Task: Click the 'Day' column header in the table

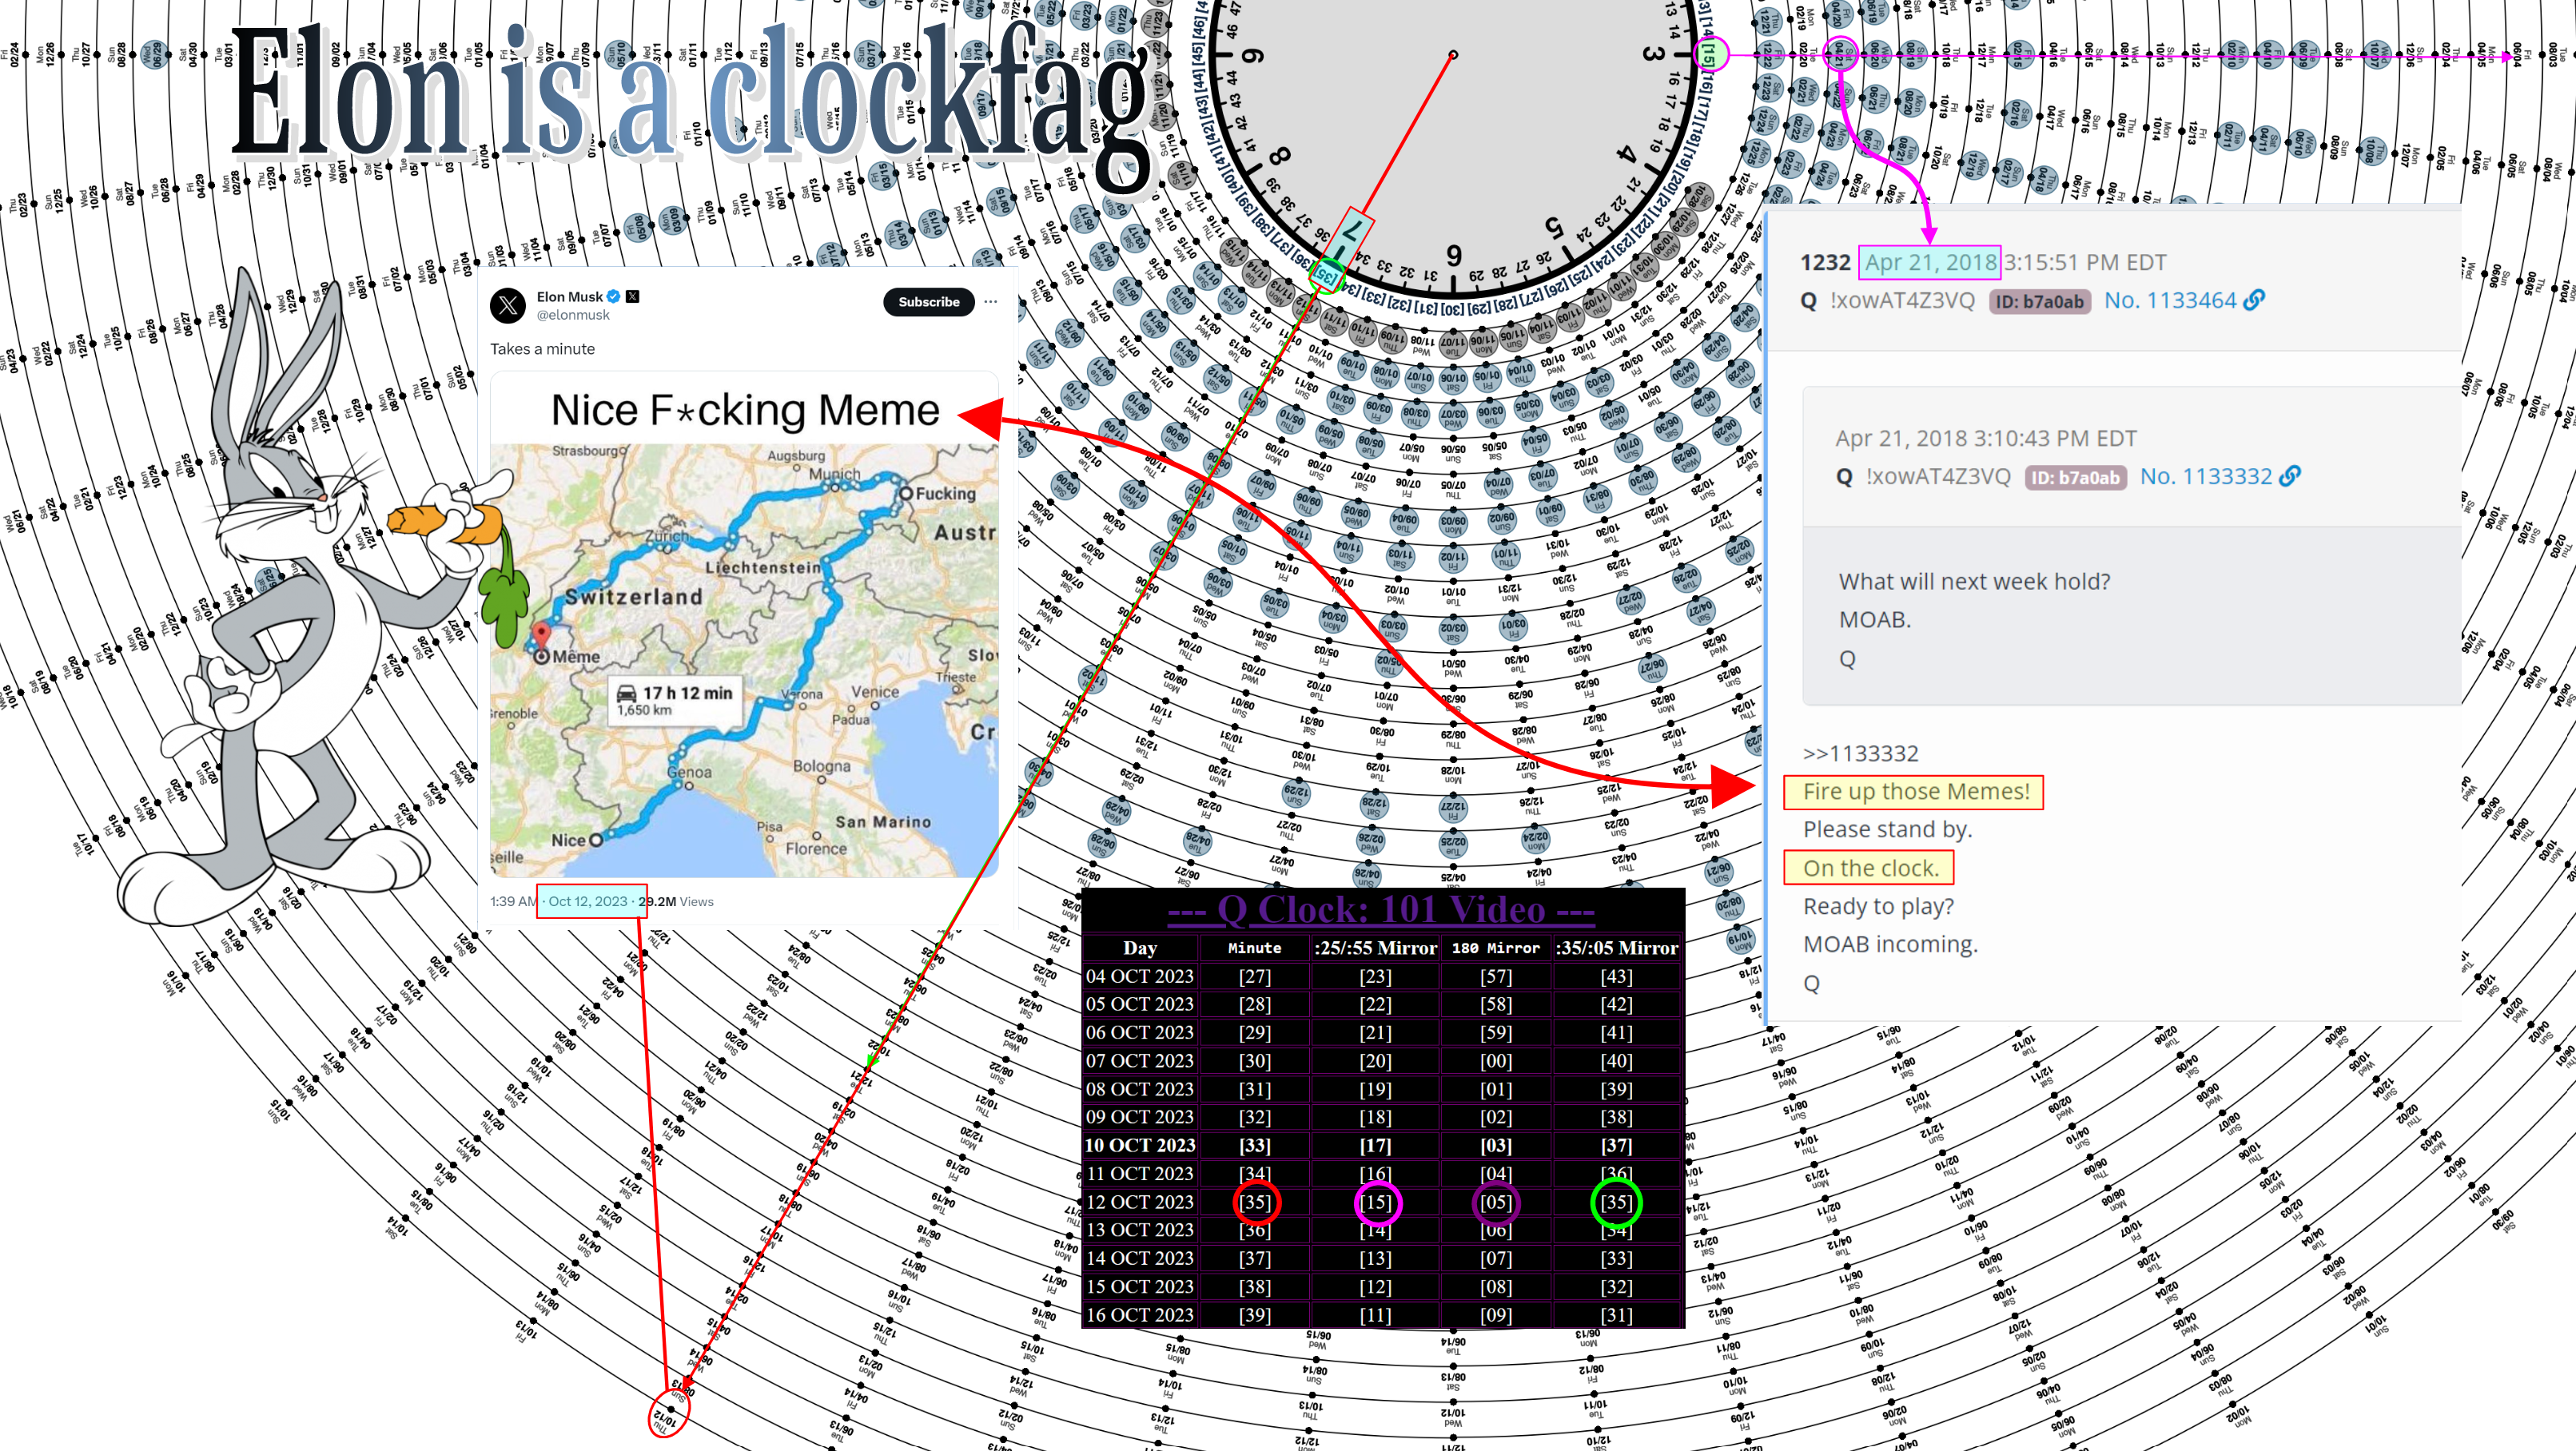Action: point(1140,948)
